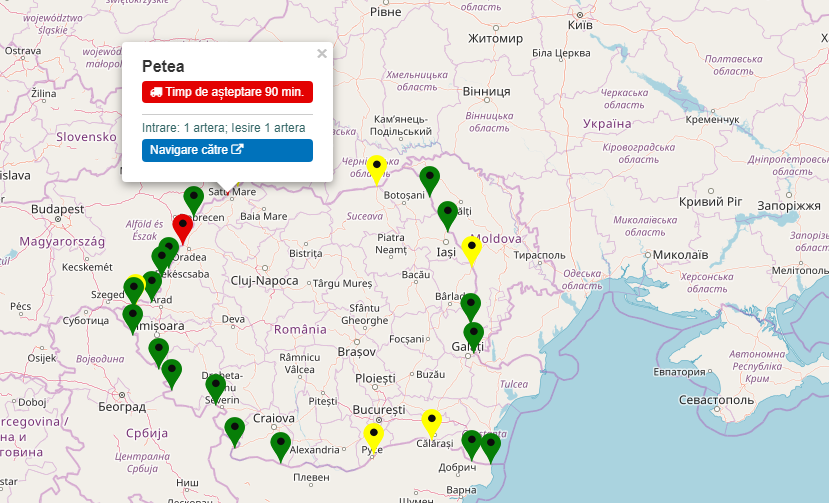Click the red 90 min waiting time badge
The height and width of the screenshot is (503, 829).
227,92
